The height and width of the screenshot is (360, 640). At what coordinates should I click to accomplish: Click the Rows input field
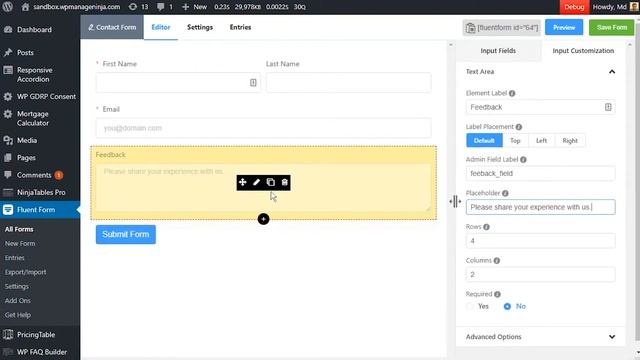click(x=540, y=241)
